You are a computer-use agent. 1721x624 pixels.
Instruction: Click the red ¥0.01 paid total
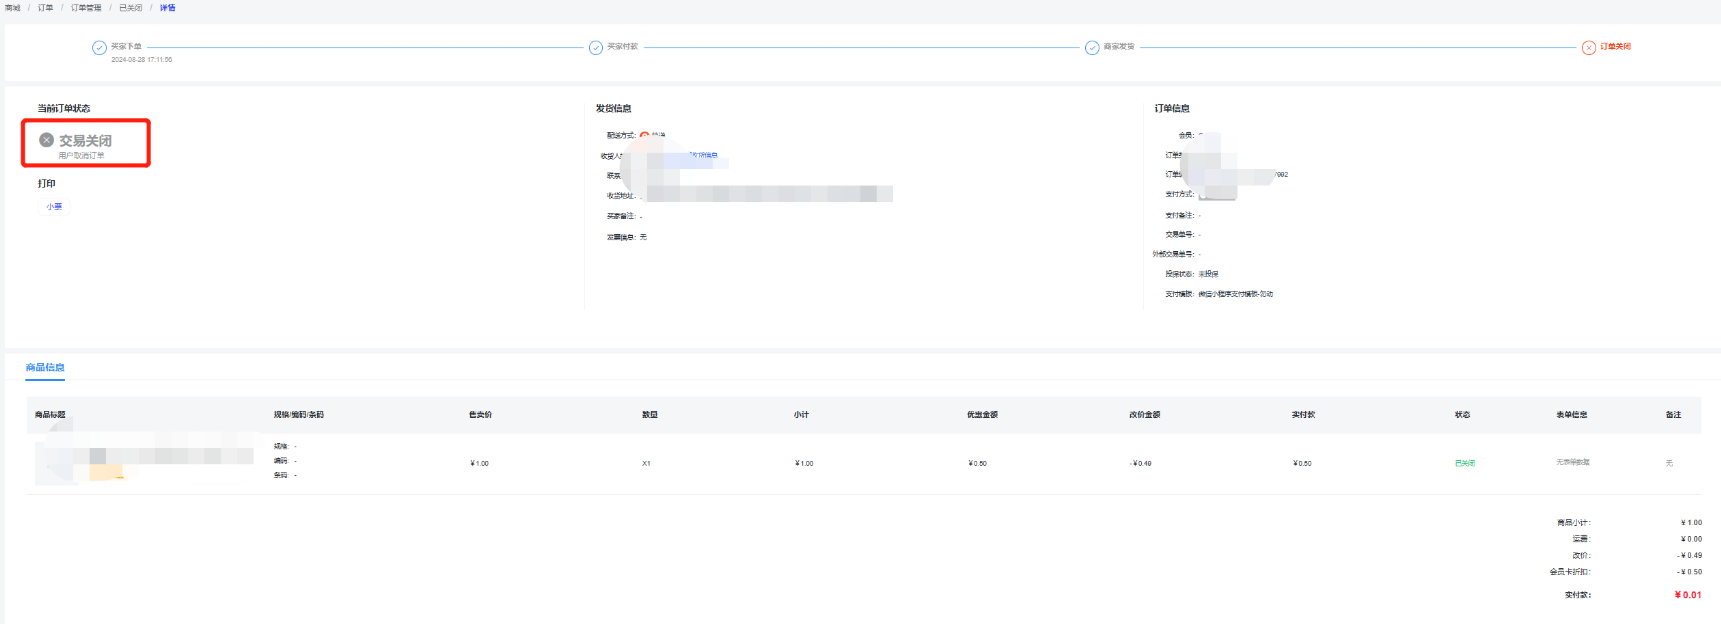point(1687,595)
